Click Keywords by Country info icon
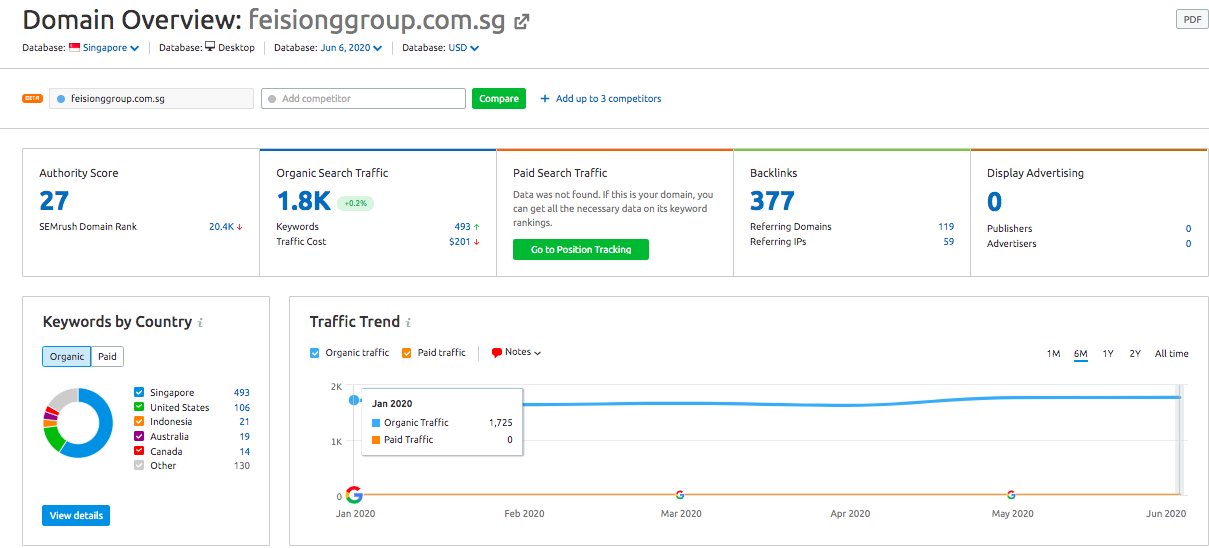The height and width of the screenshot is (548, 1209). 200,323
